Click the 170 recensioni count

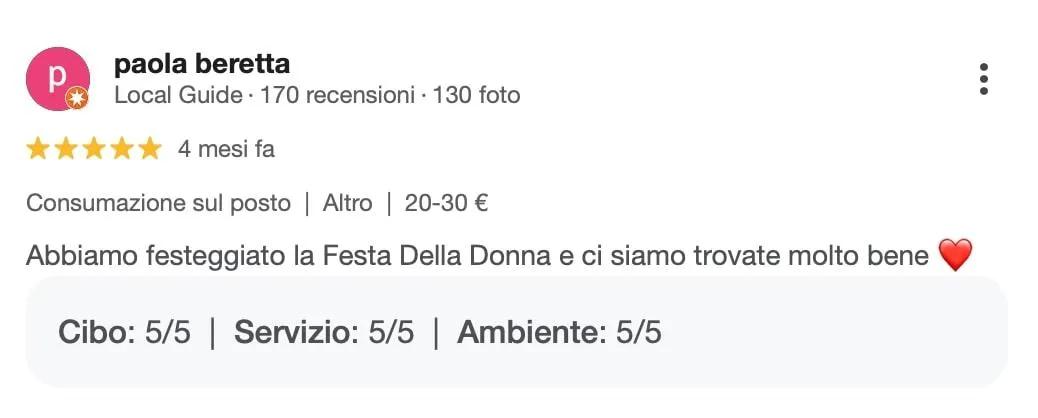[337, 95]
